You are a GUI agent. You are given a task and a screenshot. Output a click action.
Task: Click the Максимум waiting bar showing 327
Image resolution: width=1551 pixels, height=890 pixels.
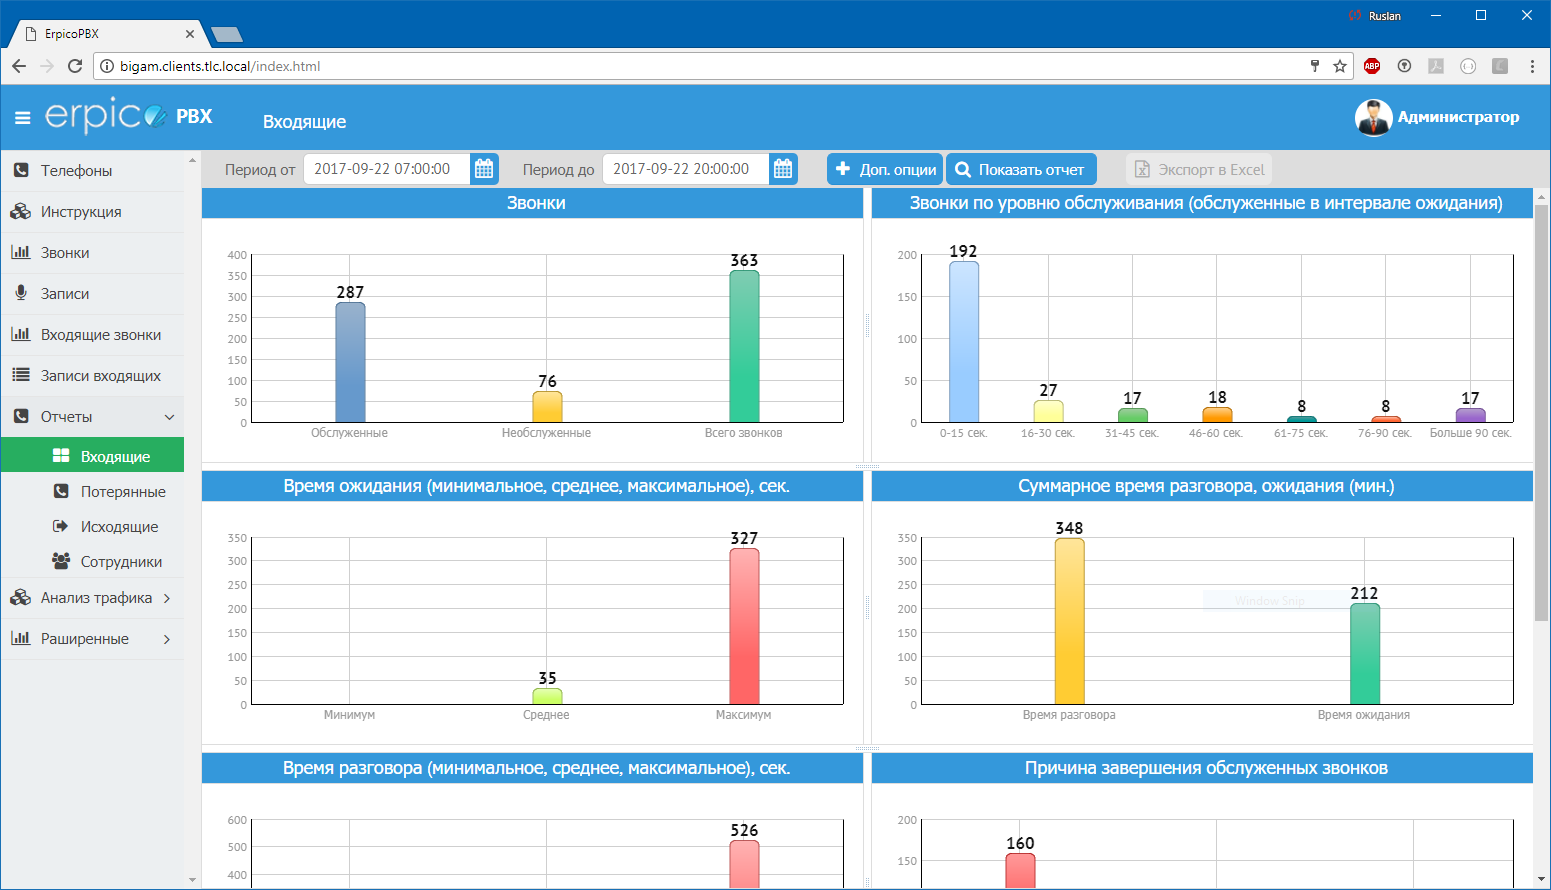tap(744, 626)
